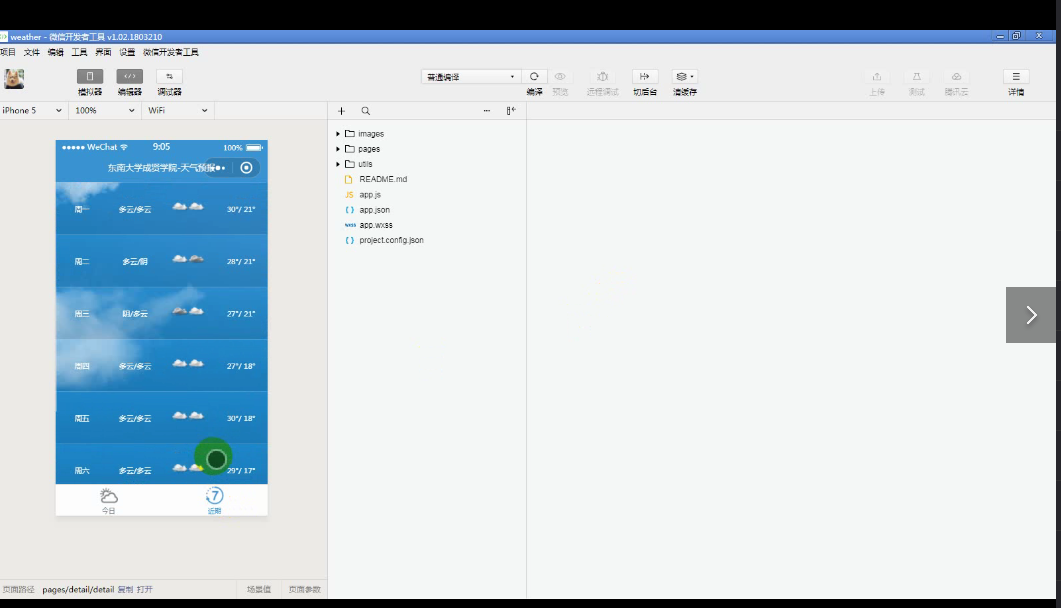1061x608 pixels.
Task: Click 复制 to copy the page path
Action: pos(125,590)
